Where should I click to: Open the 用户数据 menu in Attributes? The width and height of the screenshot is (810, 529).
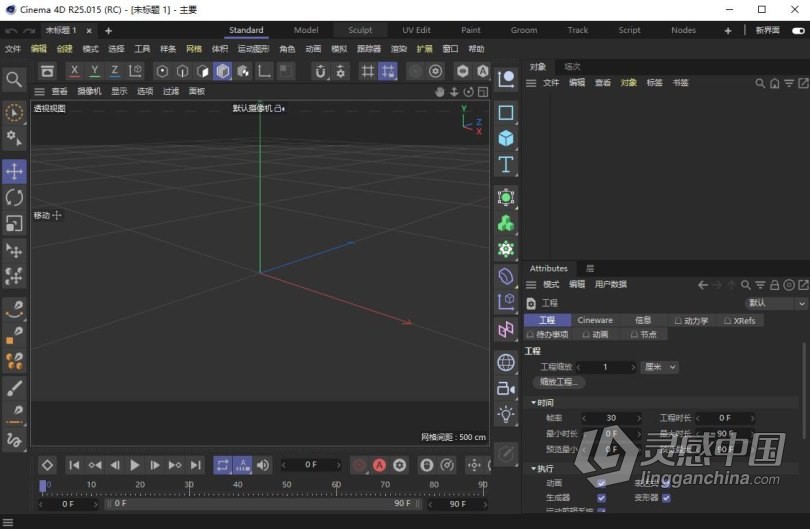pyautogui.click(x=611, y=285)
